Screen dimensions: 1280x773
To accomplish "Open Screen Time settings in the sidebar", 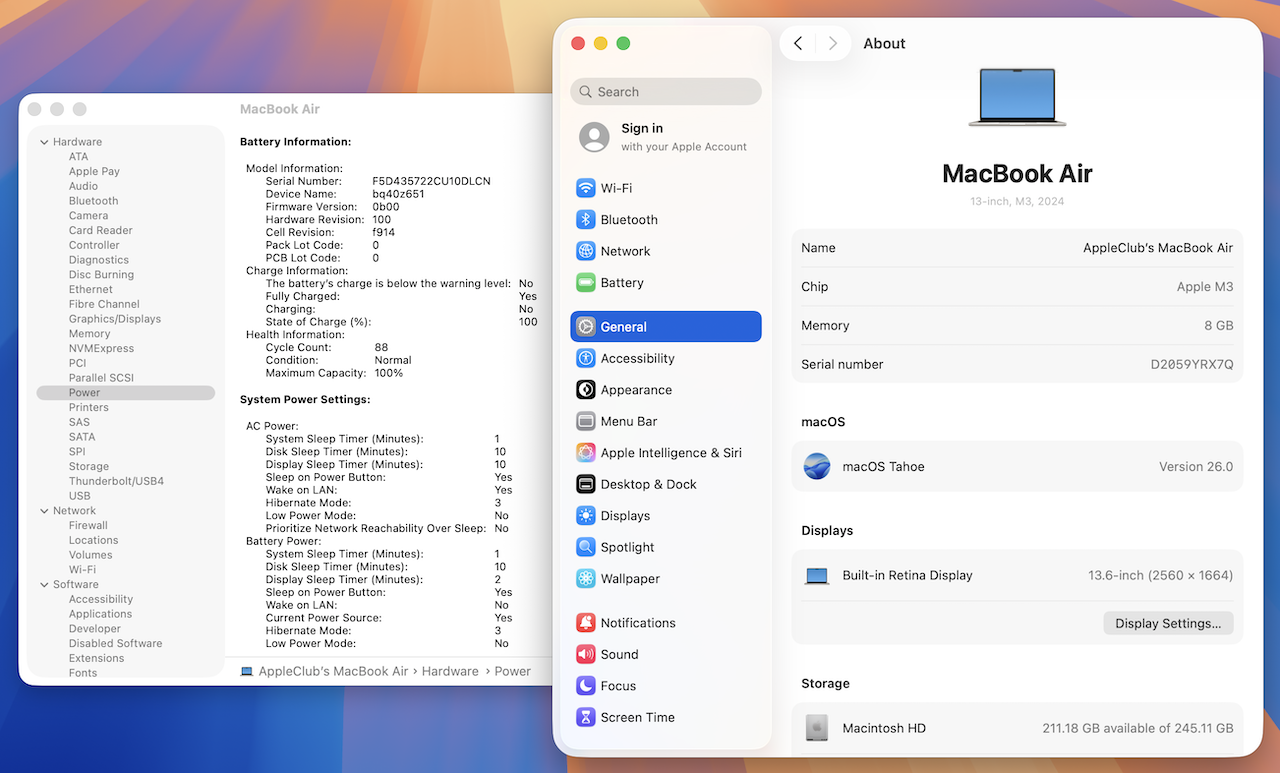I will point(666,717).
